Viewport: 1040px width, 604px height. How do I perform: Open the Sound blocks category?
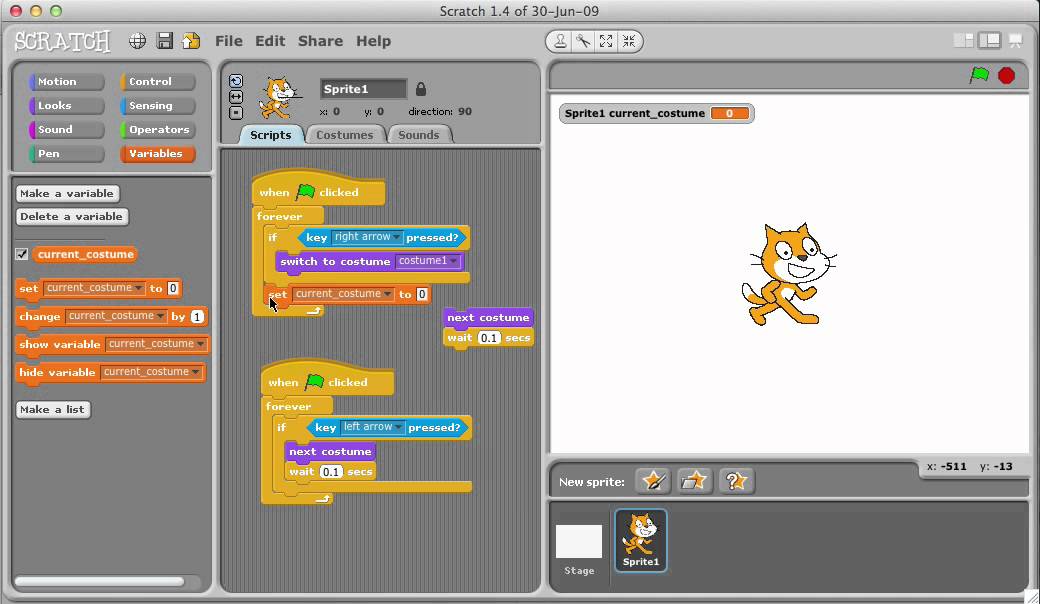(x=66, y=129)
